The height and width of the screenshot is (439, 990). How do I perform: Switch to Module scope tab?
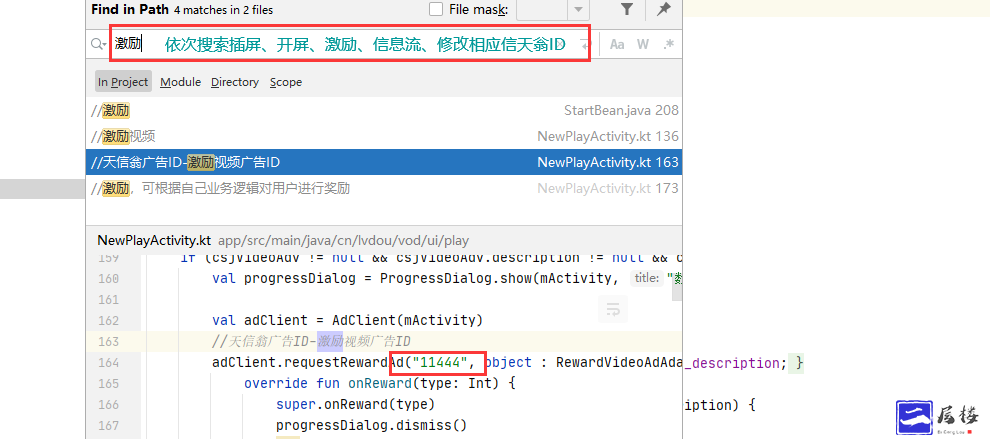[x=181, y=82]
